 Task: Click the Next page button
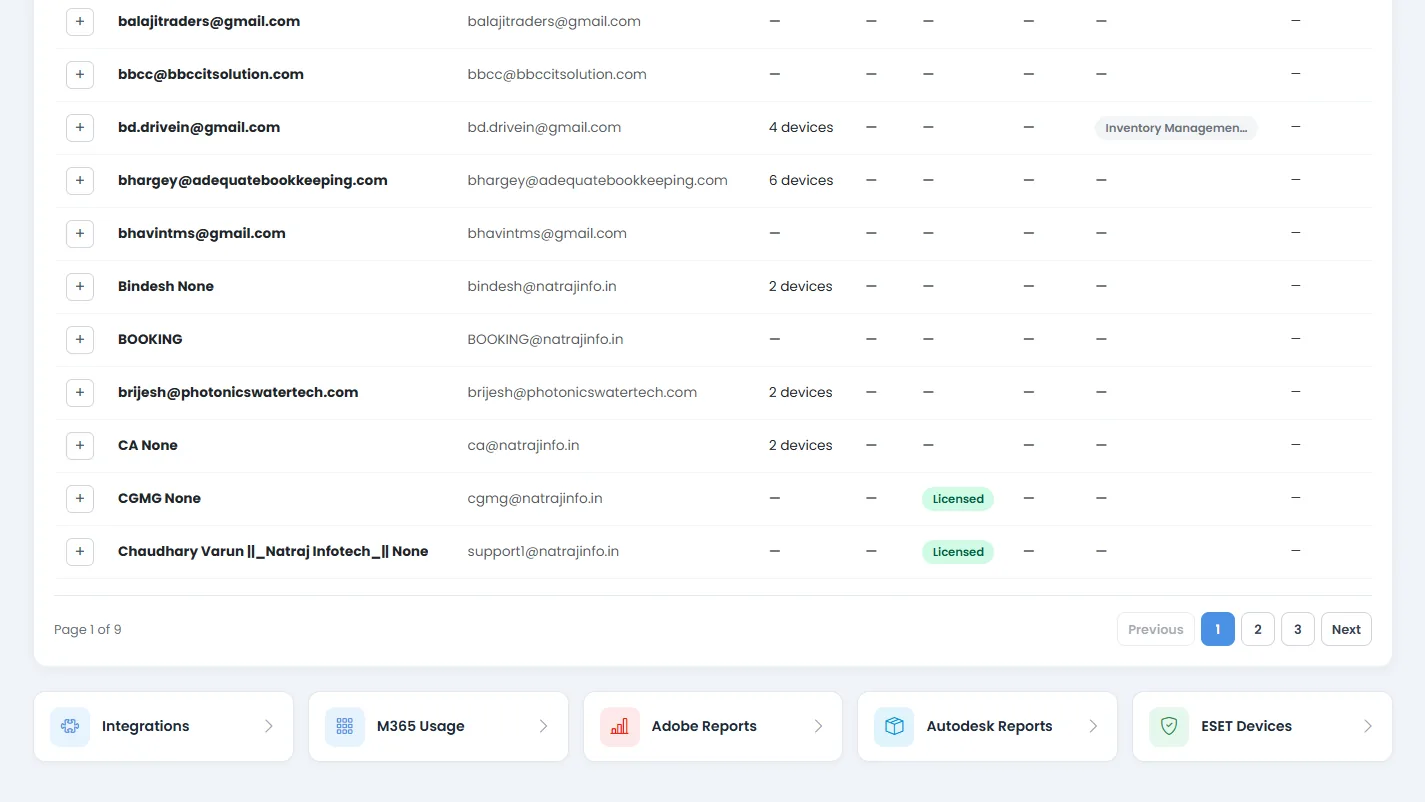pos(1346,630)
